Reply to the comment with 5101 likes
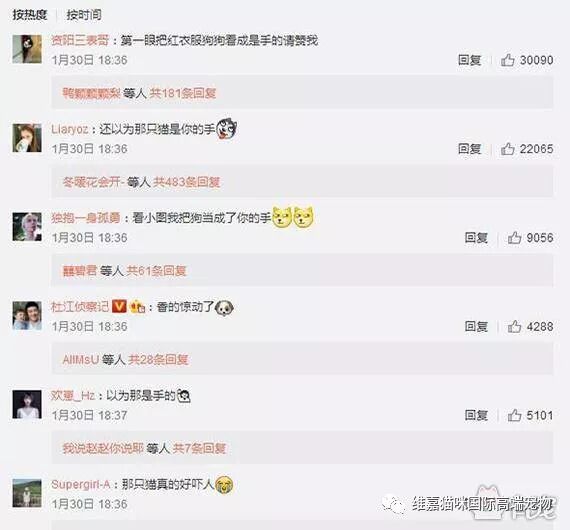 476,415
